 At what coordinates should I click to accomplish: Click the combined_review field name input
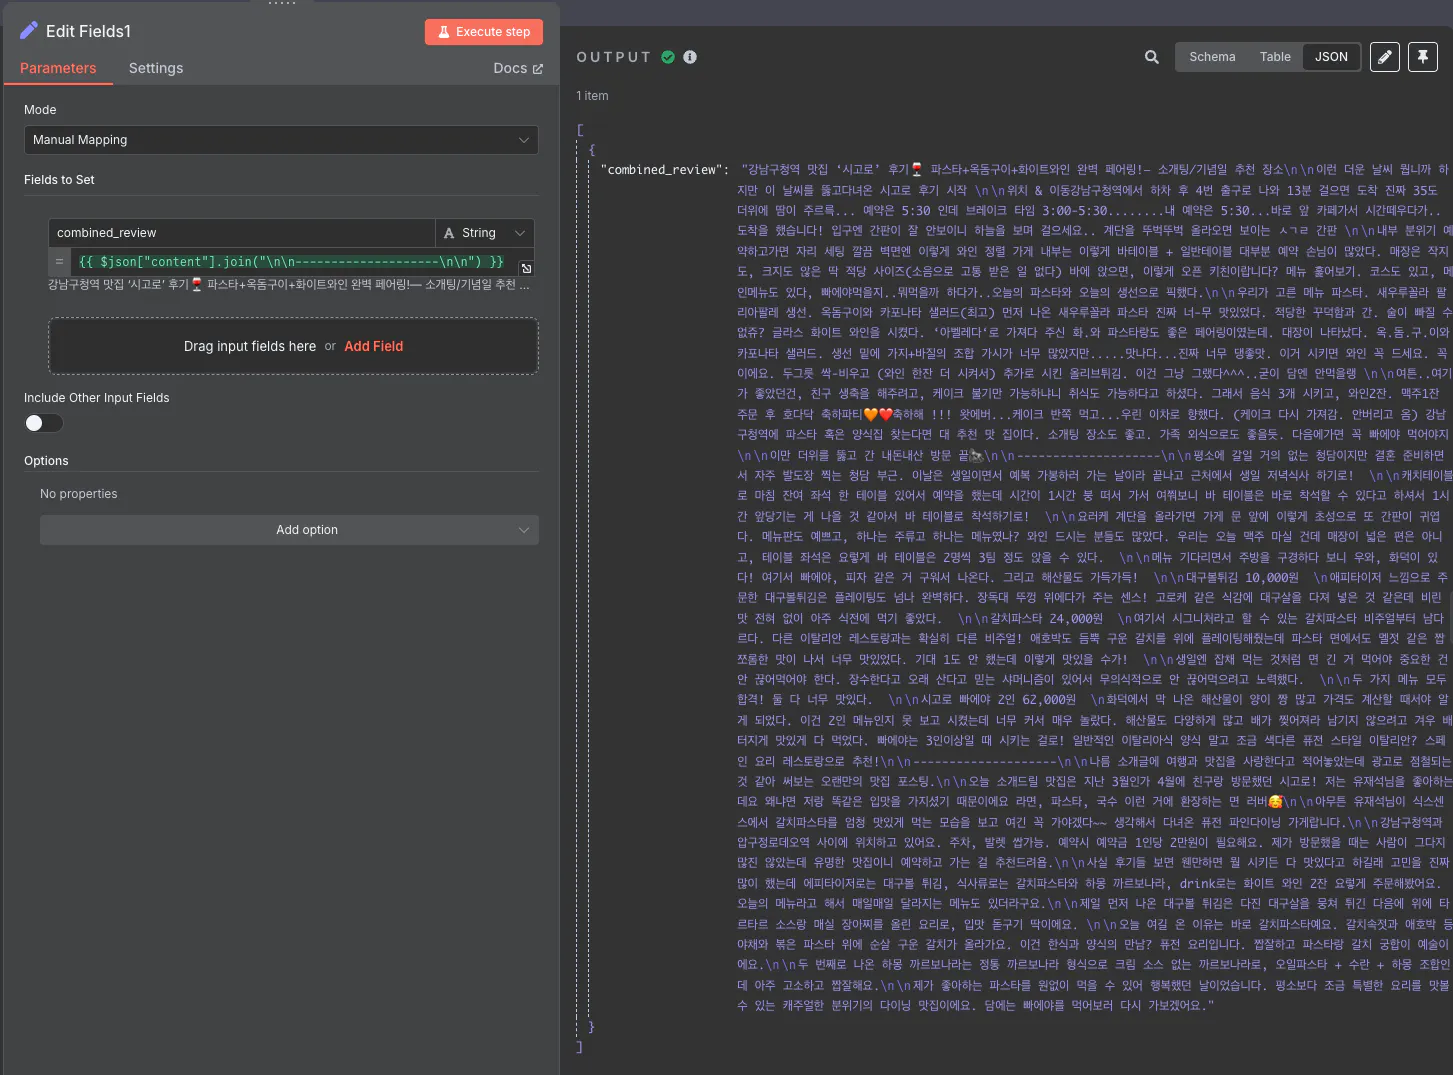pyautogui.click(x=241, y=233)
